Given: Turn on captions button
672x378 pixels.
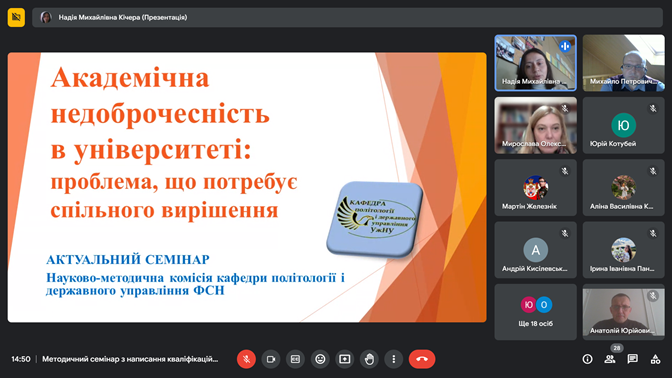Looking at the screenshot, I should (295, 359).
